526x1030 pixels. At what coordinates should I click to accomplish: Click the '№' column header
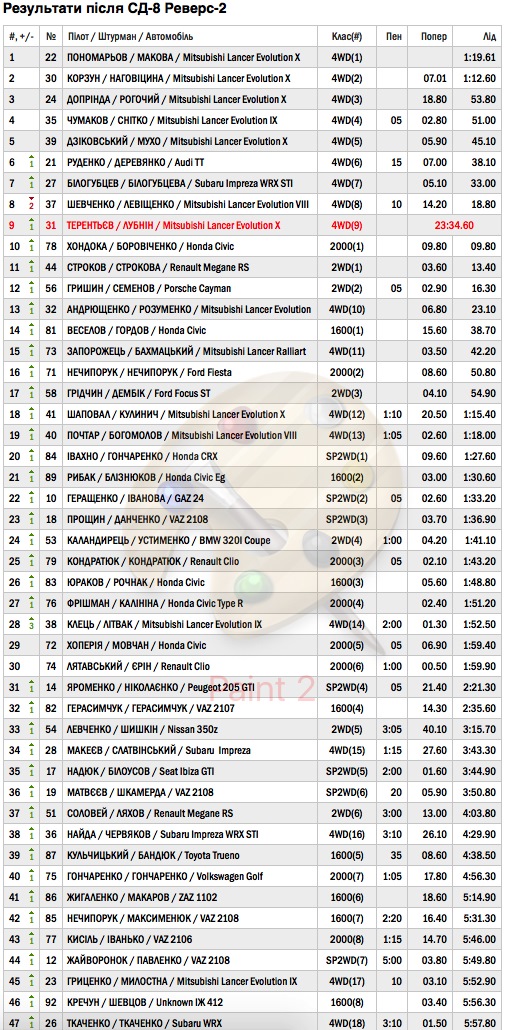point(51,37)
